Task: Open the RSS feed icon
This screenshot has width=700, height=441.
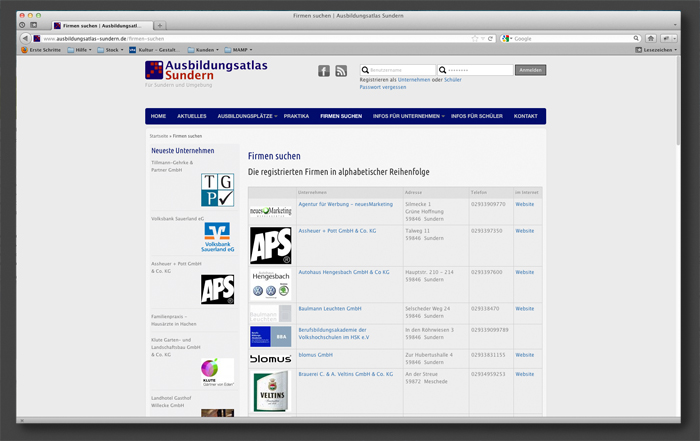Action: pyautogui.click(x=341, y=71)
